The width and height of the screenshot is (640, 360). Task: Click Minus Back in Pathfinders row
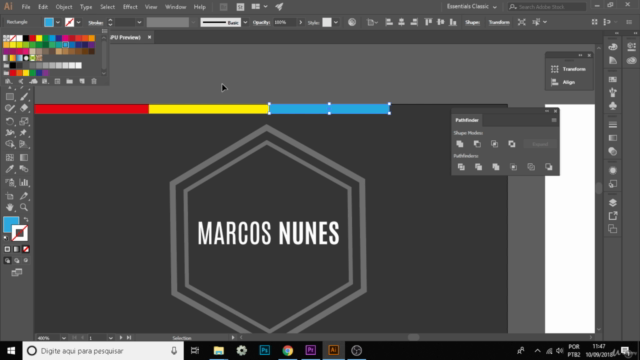tap(549, 167)
